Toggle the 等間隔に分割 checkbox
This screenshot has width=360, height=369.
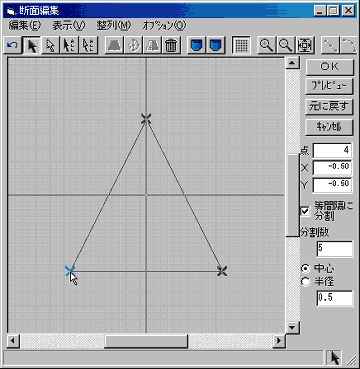pyautogui.click(x=305, y=211)
